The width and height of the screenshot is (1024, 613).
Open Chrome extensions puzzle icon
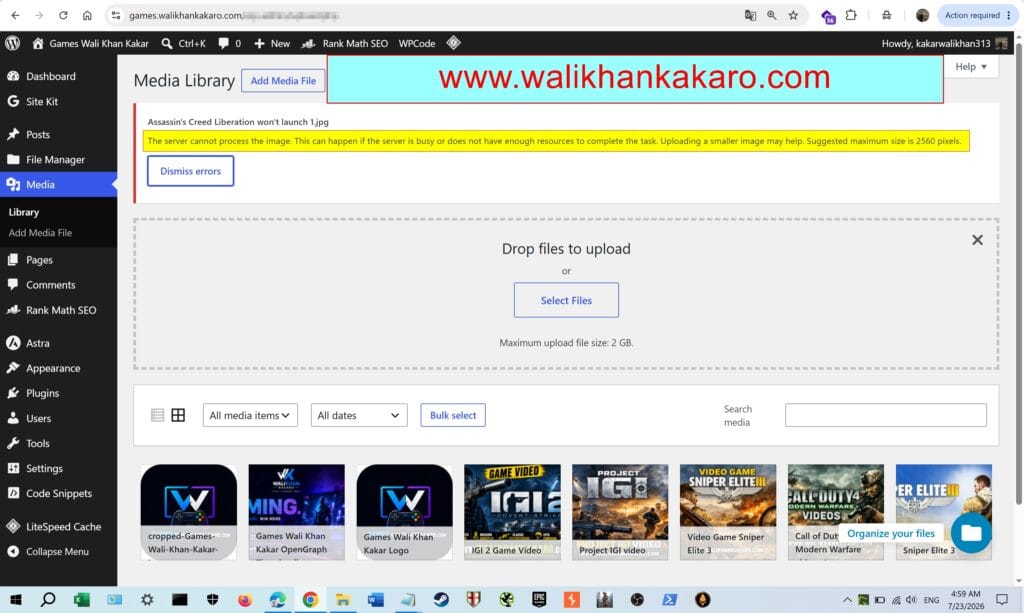click(x=850, y=15)
